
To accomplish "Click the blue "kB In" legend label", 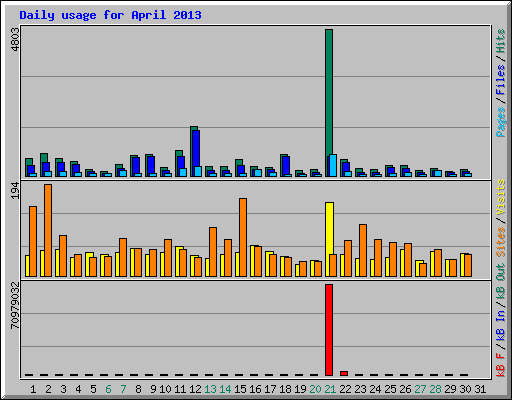I will click(x=501, y=326).
